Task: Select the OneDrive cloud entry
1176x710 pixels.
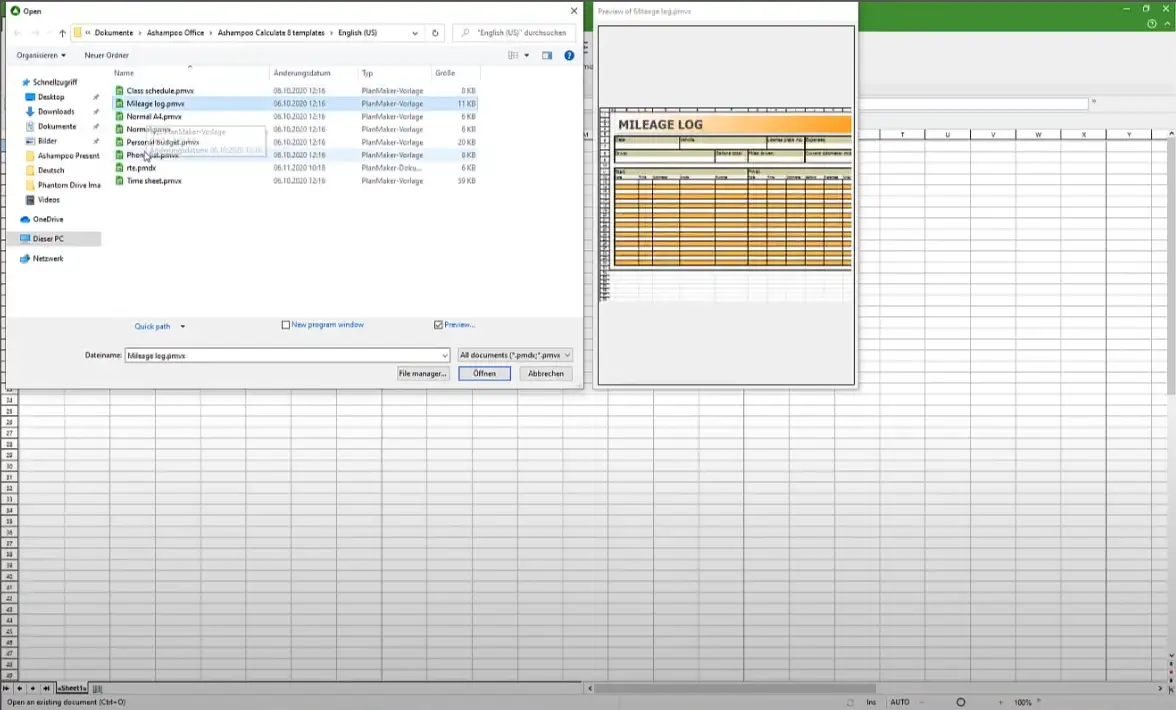Action: coord(47,219)
